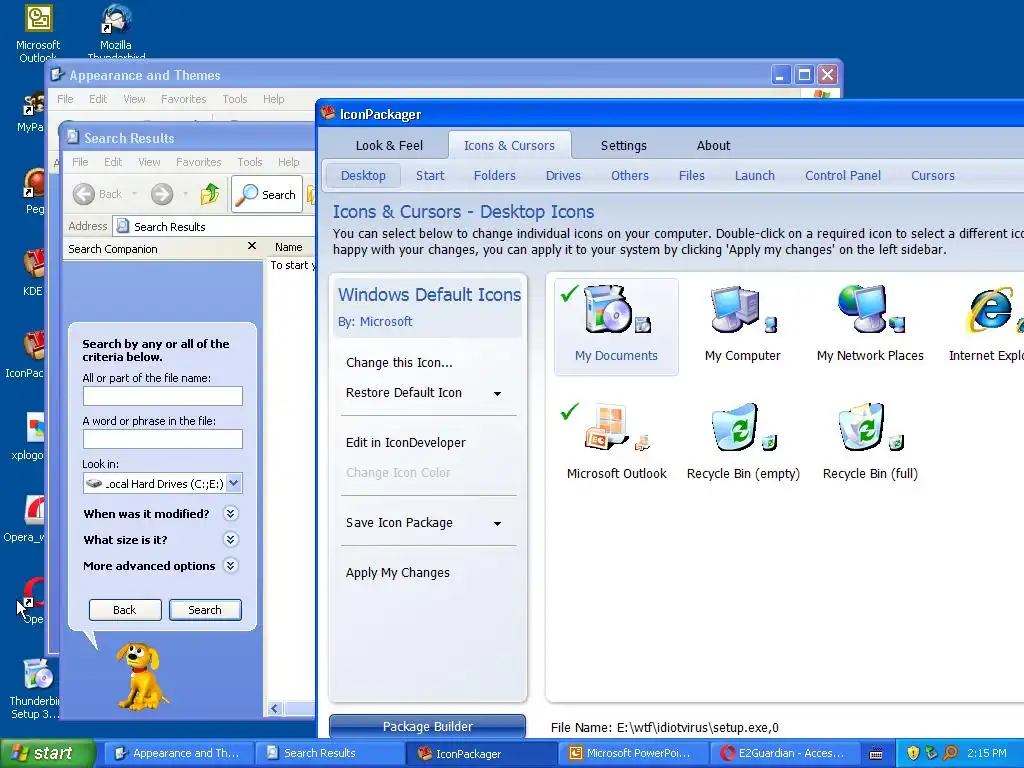Select the Recycle Bin (empty) icon

coord(743,443)
